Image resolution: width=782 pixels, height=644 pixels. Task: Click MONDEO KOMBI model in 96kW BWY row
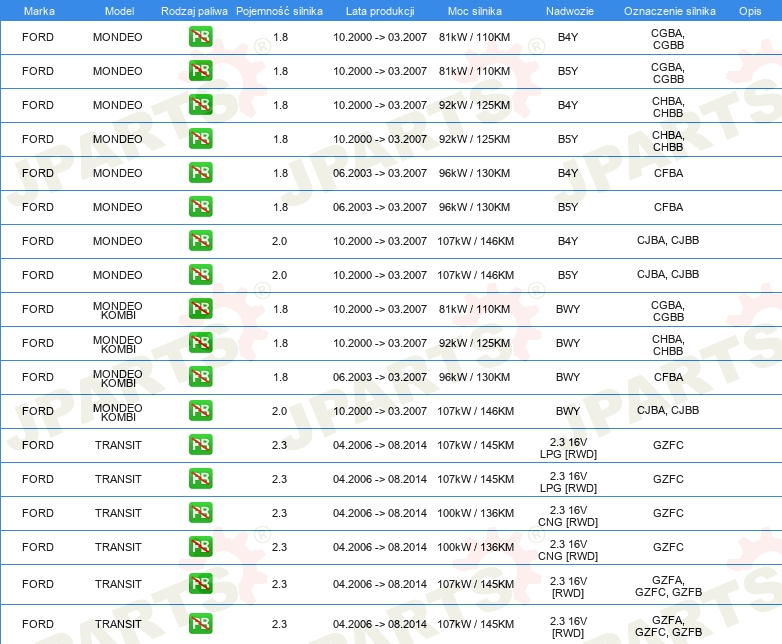(x=118, y=378)
